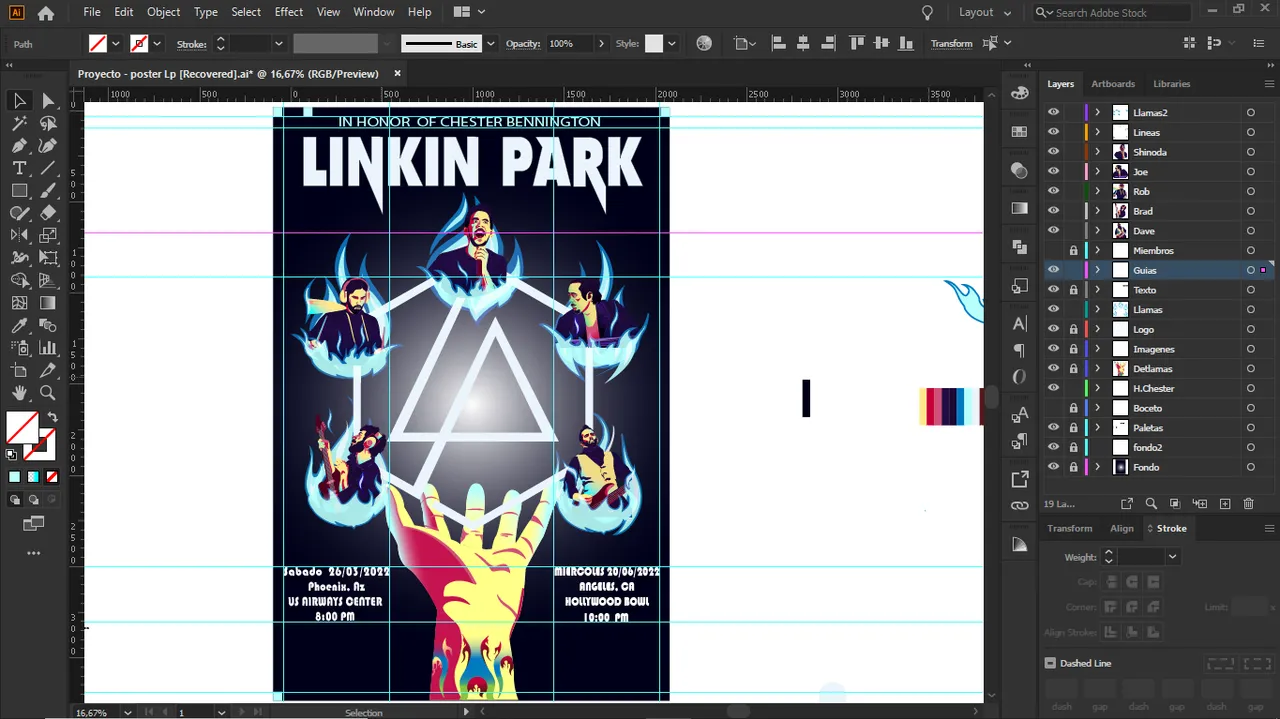Click the Opacity 100% field
The height and width of the screenshot is (719, 1280).
[568, 44]
